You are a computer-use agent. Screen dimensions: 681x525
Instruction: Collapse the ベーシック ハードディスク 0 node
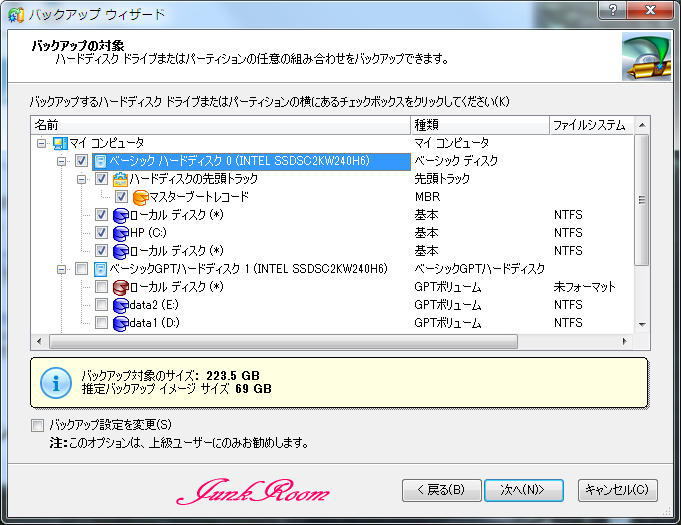pos(62,161)
